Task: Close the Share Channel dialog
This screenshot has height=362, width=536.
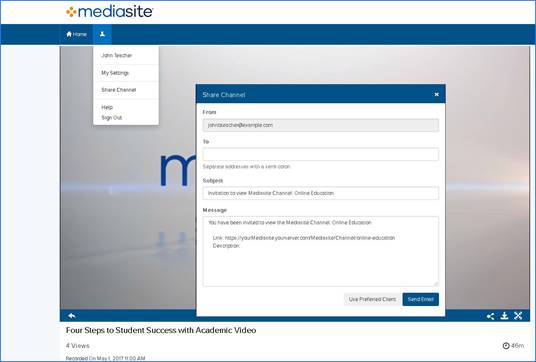Action: 437,94
